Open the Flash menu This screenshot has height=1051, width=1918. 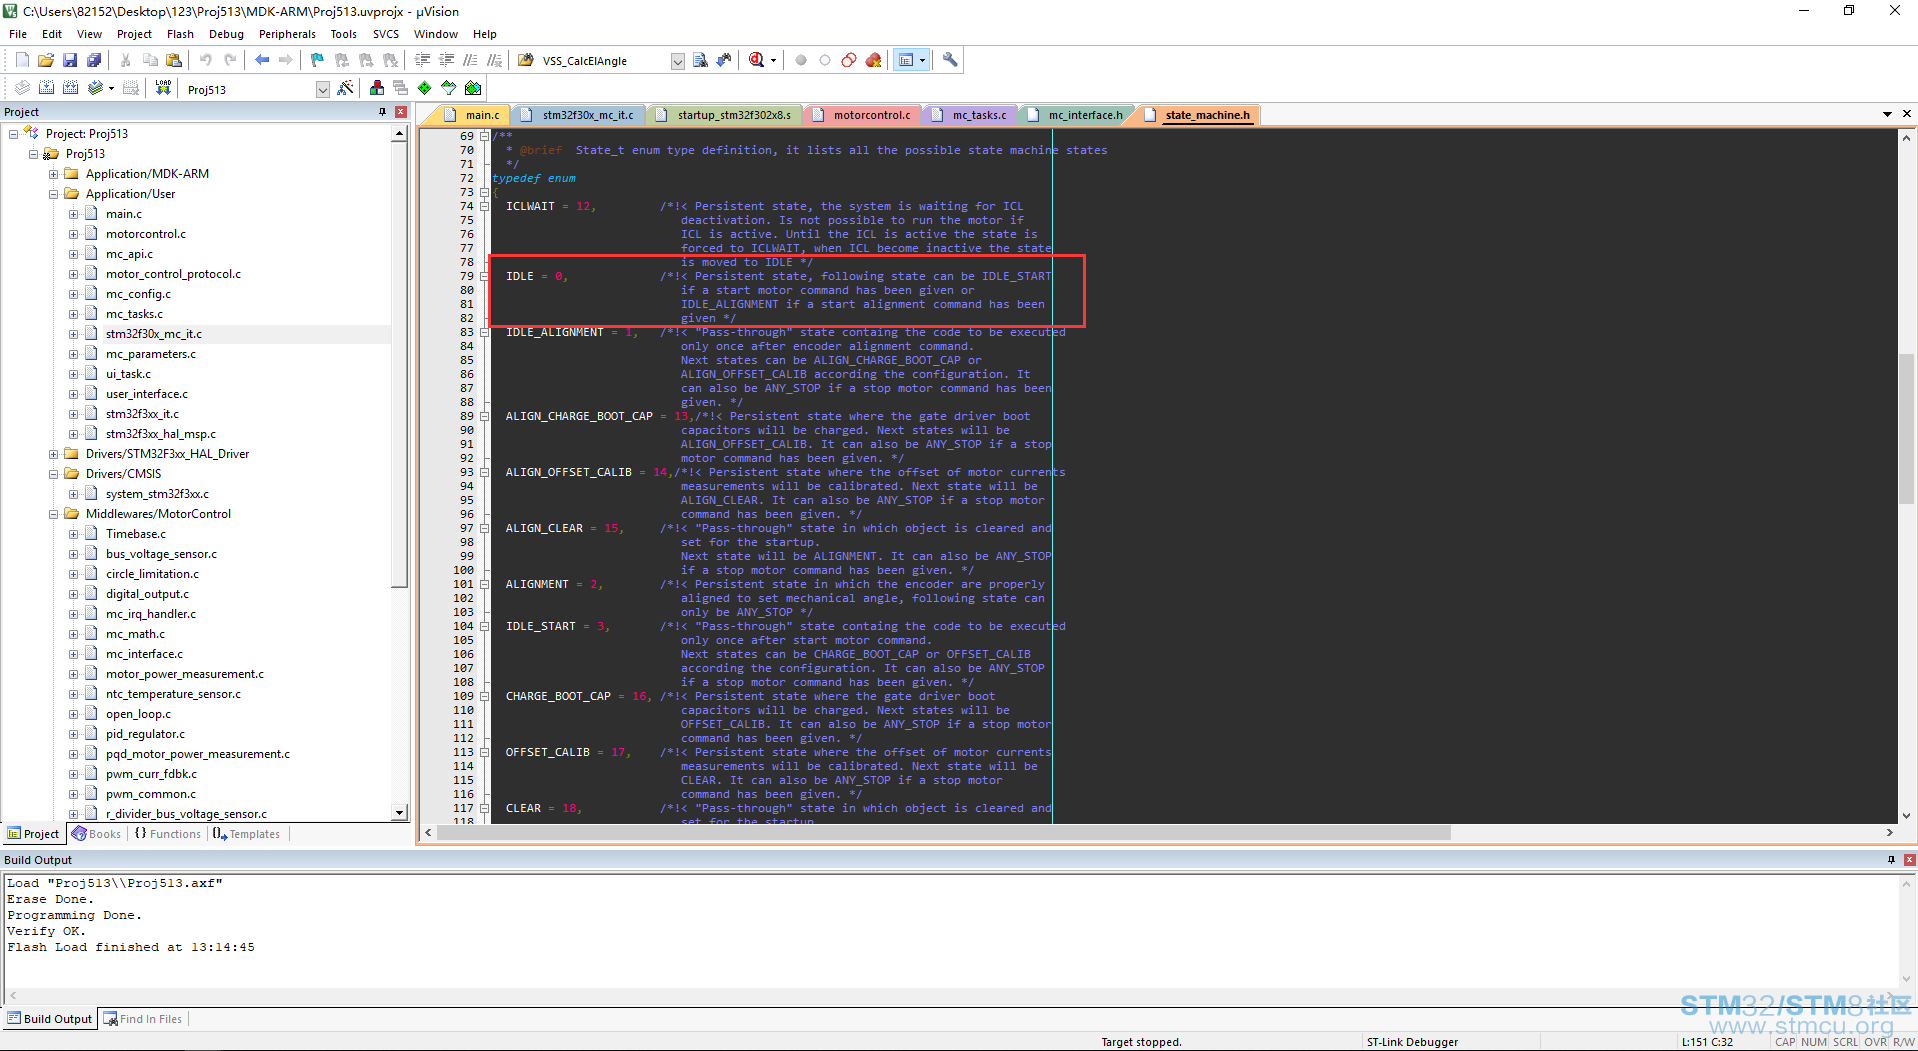point(180,34)
